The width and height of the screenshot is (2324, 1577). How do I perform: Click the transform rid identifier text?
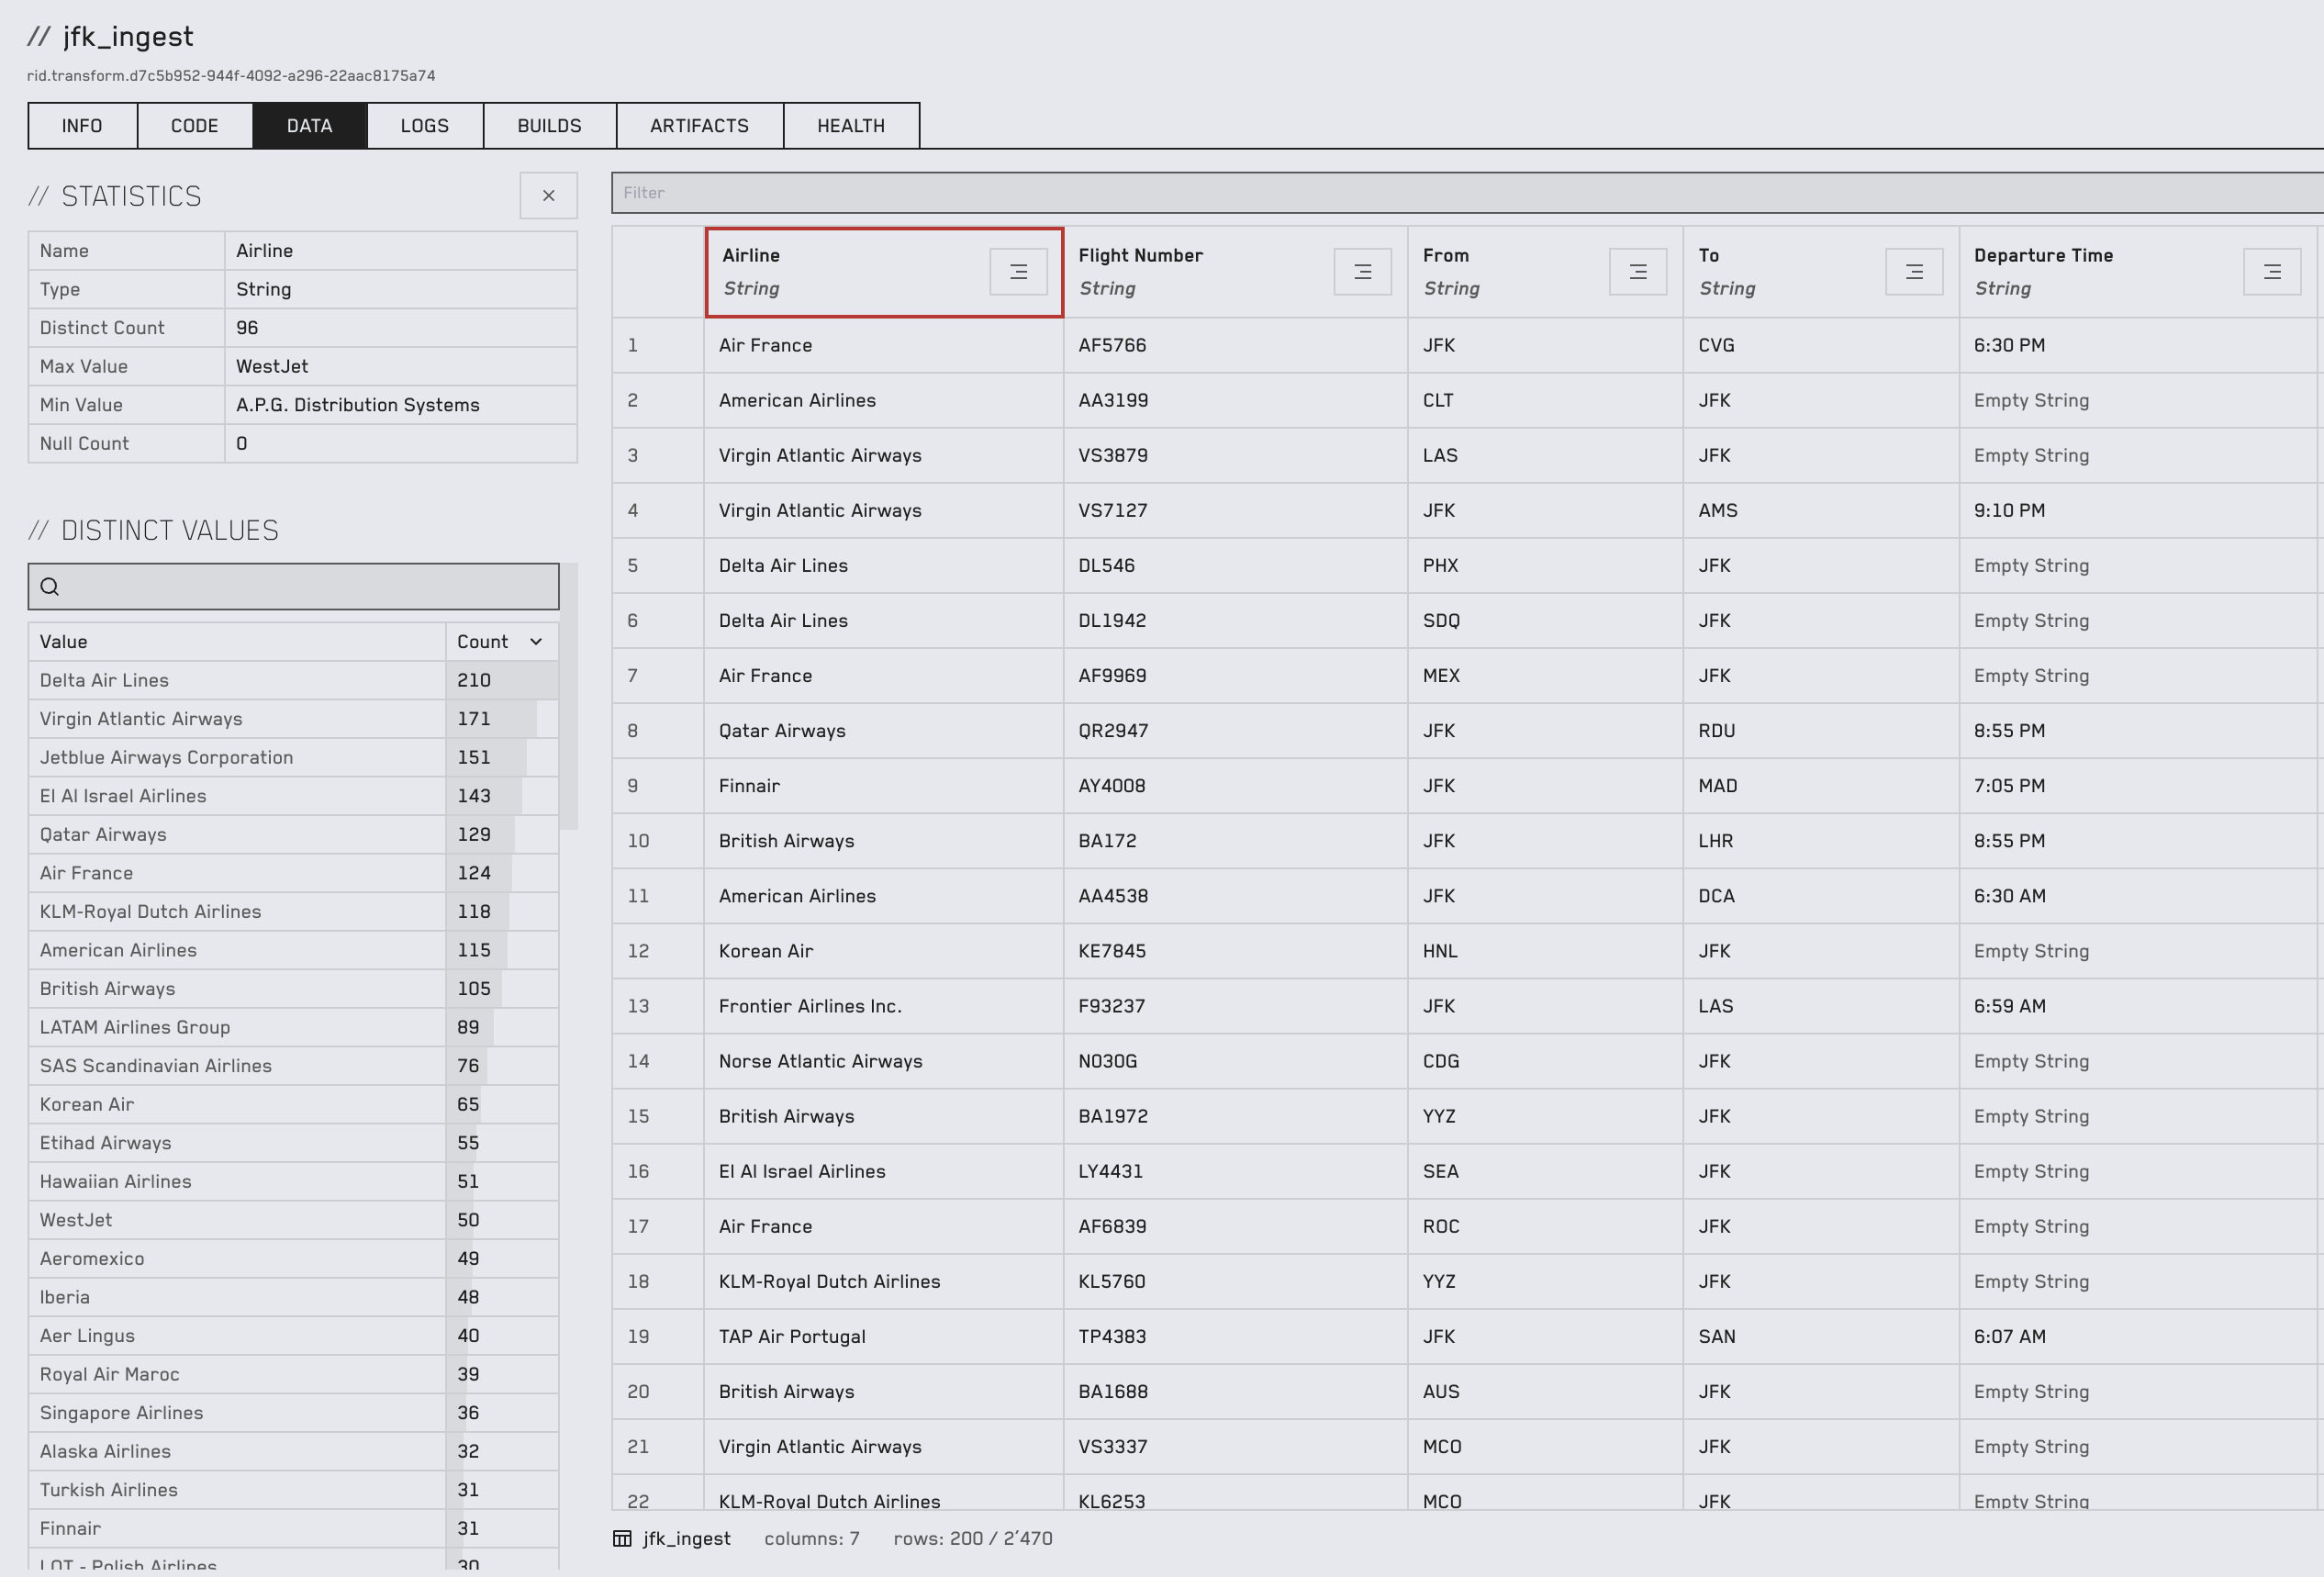(x=231, y=76)
